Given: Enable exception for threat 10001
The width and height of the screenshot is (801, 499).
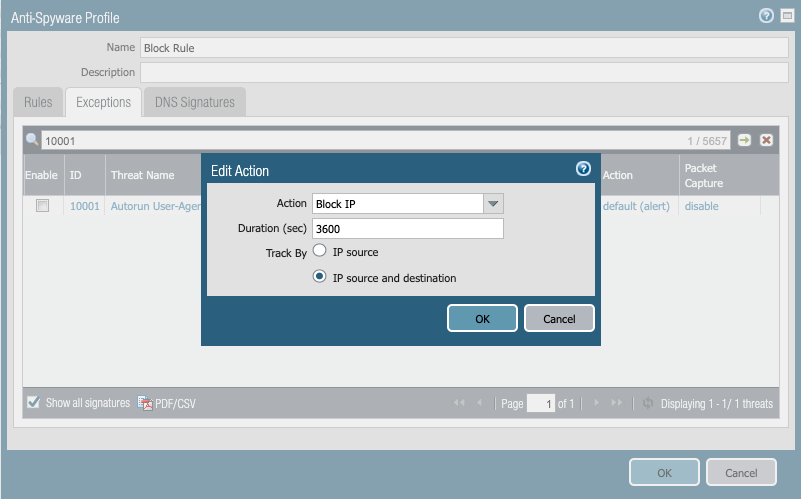Looking at the screenshot, I should (x=42, y=206).
